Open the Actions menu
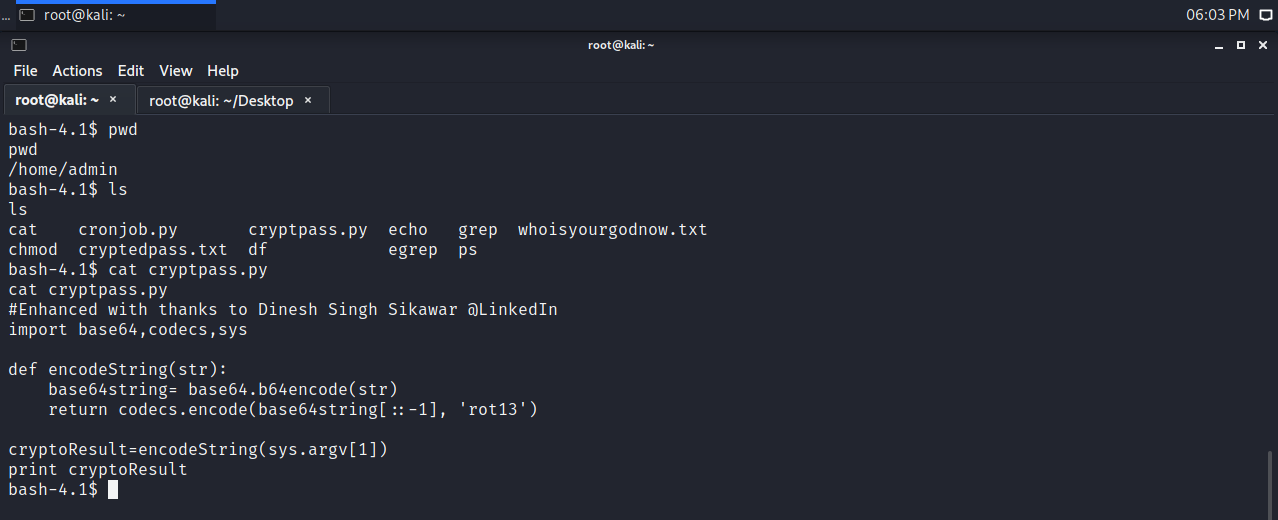The image size is (1278, 520). [x=77, y=71]
